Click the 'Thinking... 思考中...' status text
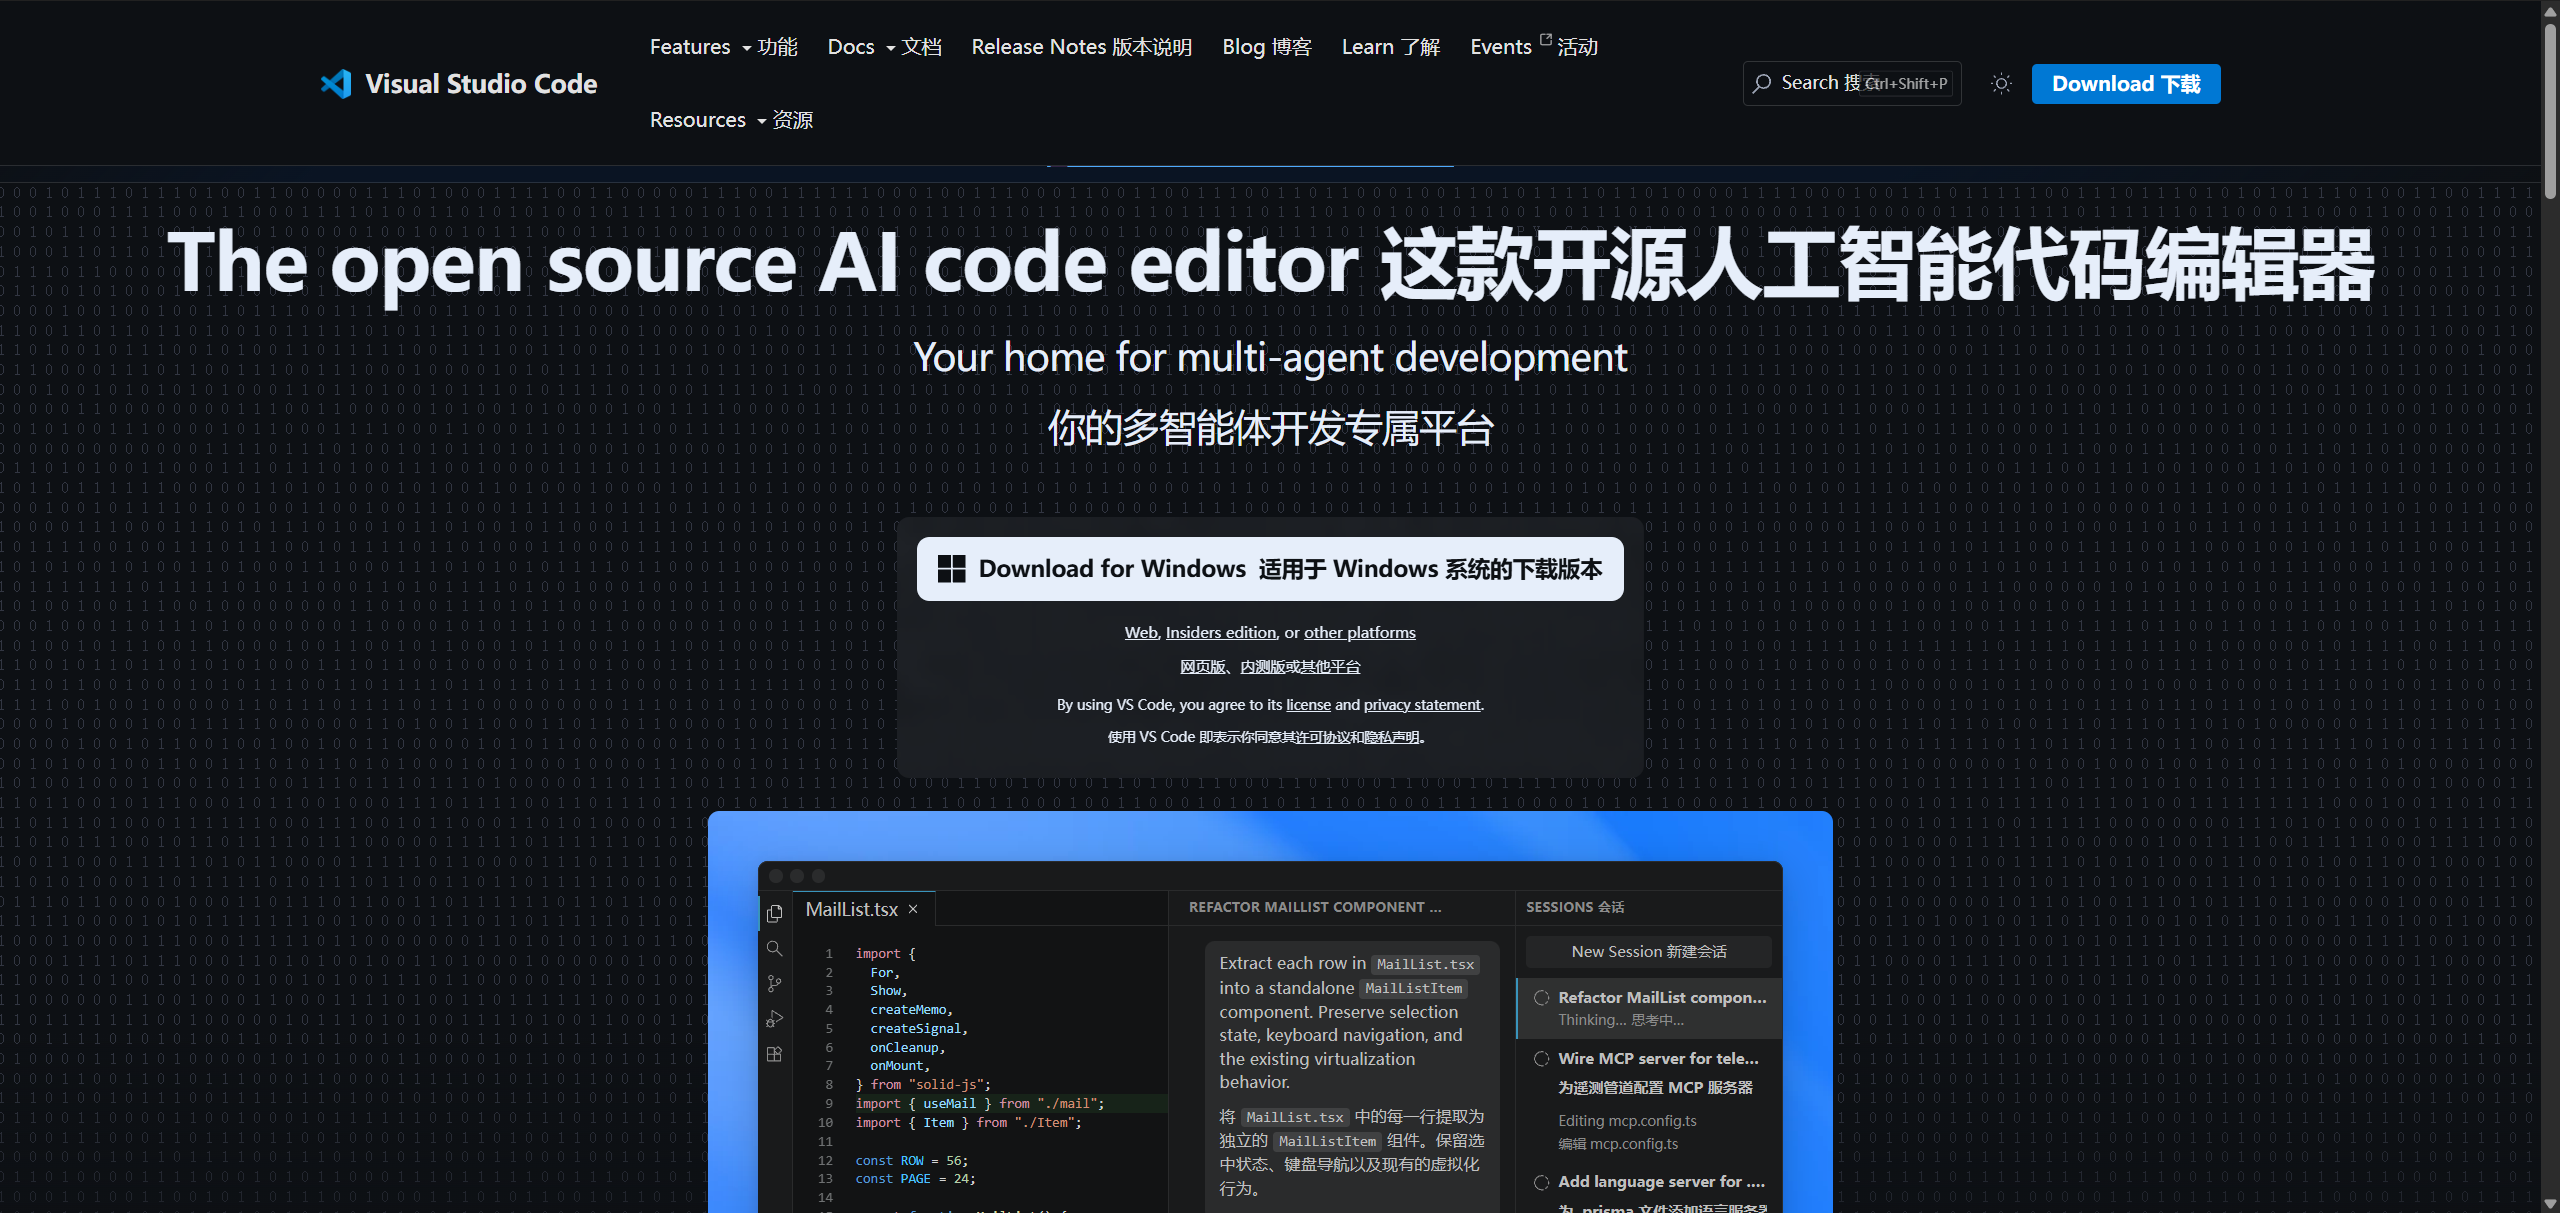The image size is (2560, 1213). tap(1621, 1020)
